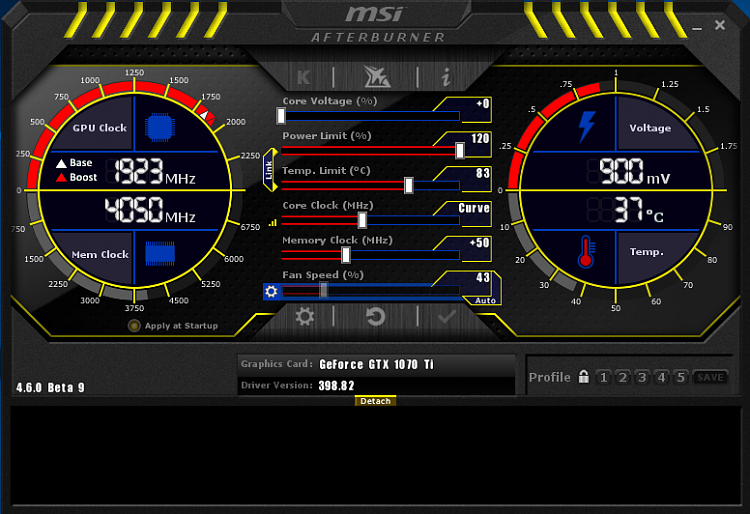This screenshot has height=514, width=750.
Task: Click the Memory Clock slider handle
Action: (346, 255)
